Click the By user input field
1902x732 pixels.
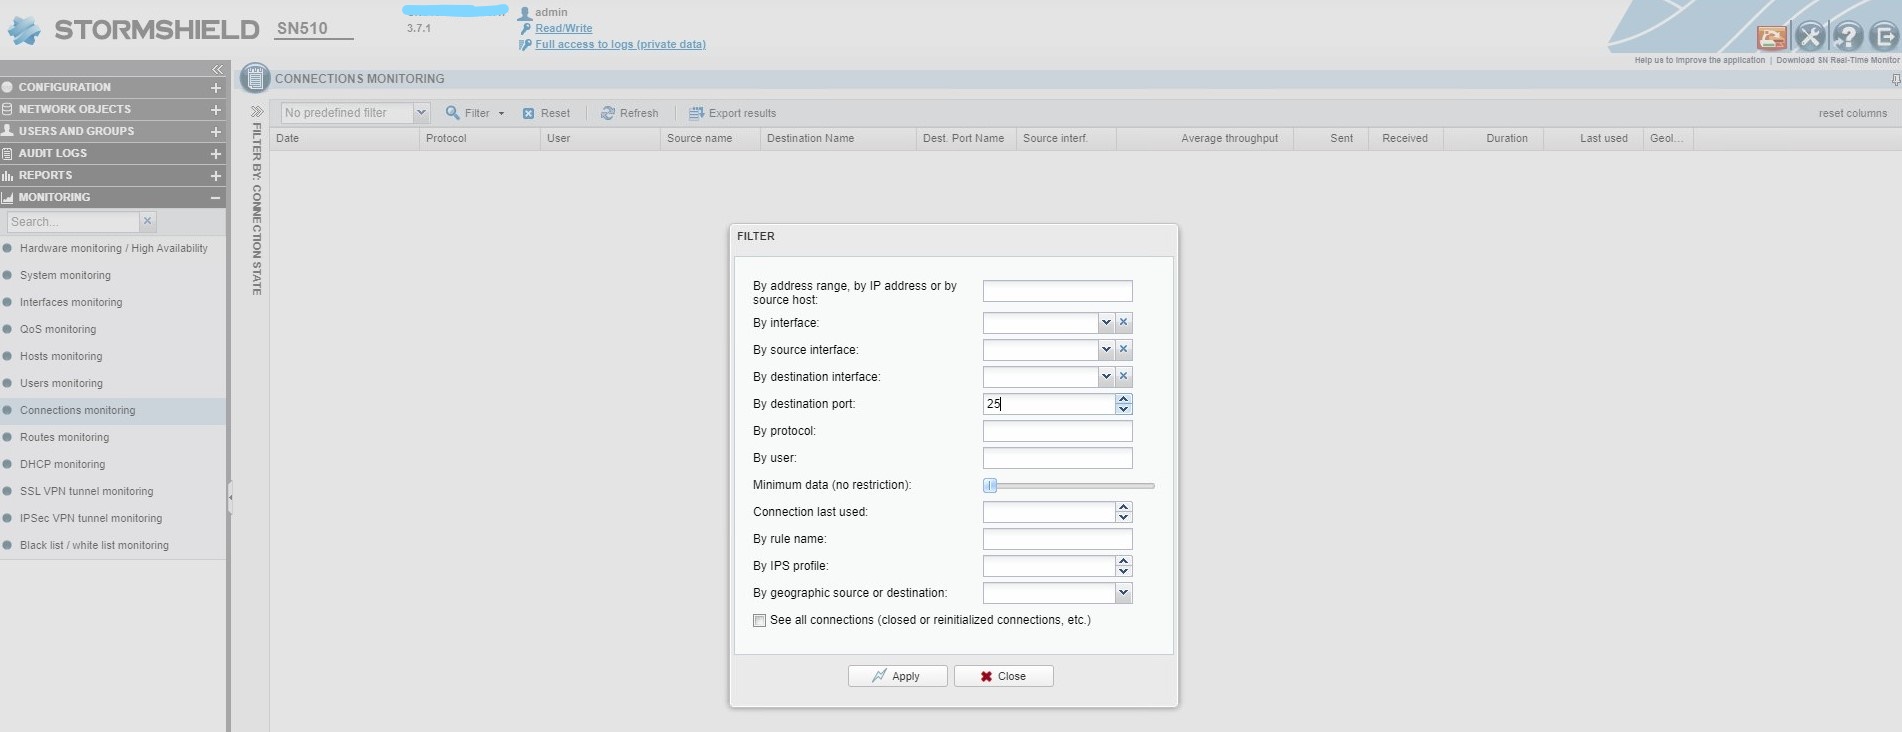[x=1057, y=458]
